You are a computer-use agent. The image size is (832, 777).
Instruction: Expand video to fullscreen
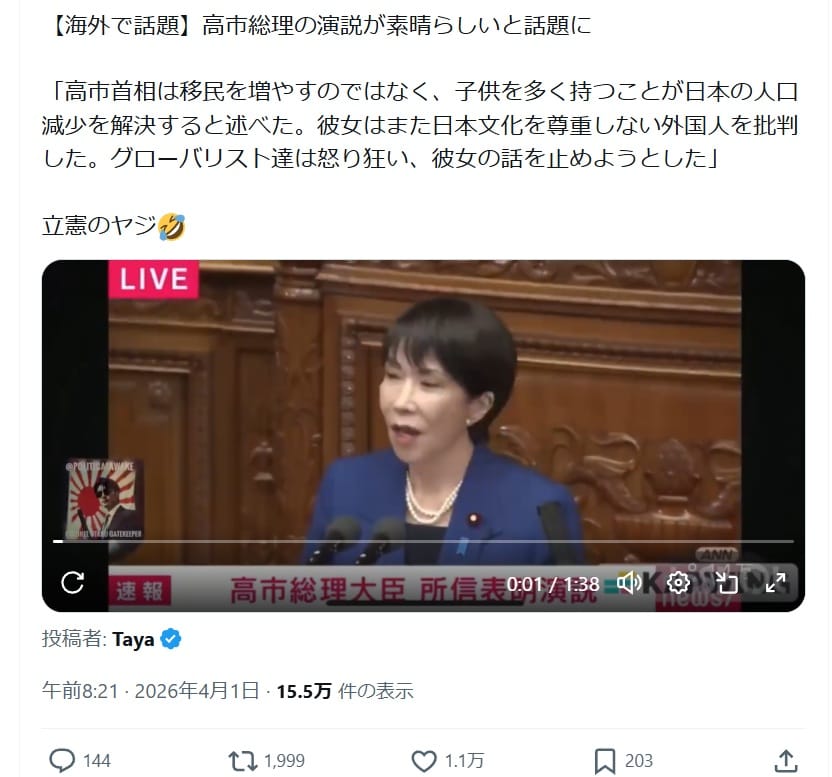tap(775, 583)
